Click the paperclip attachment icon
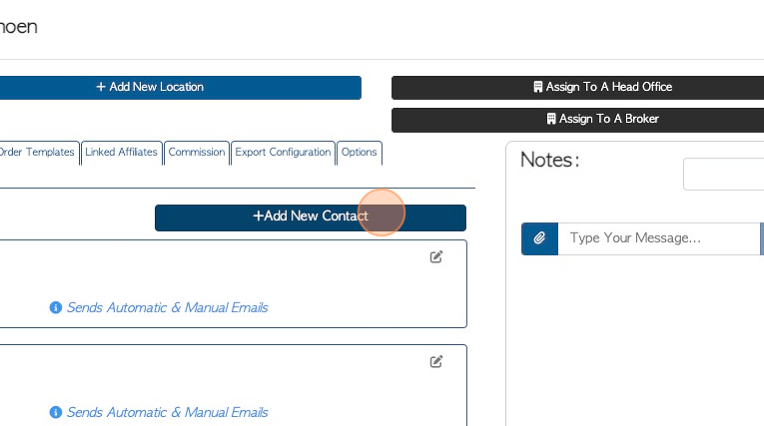This screenshot has height=426, width=764. (x=539, y=238)
